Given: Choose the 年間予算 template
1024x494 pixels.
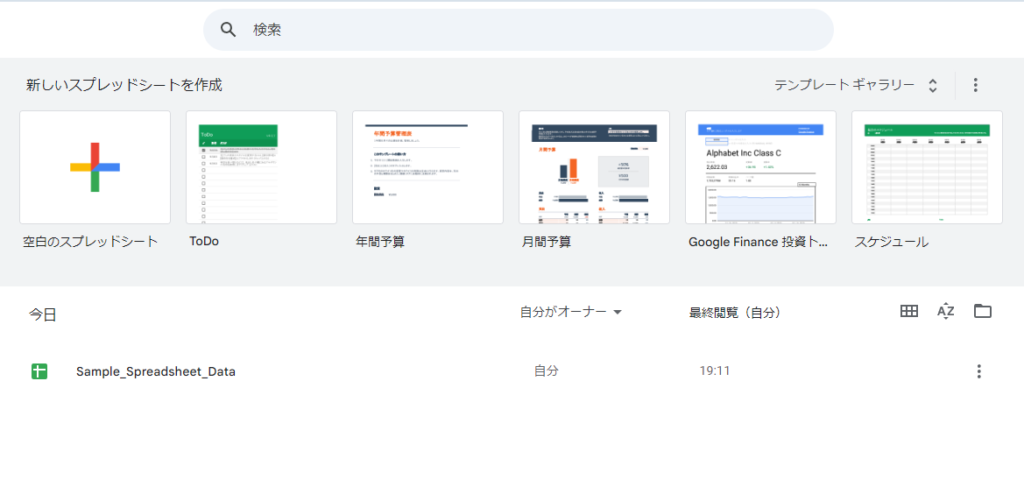Looking at the screenshot, I should pos(427,167).
